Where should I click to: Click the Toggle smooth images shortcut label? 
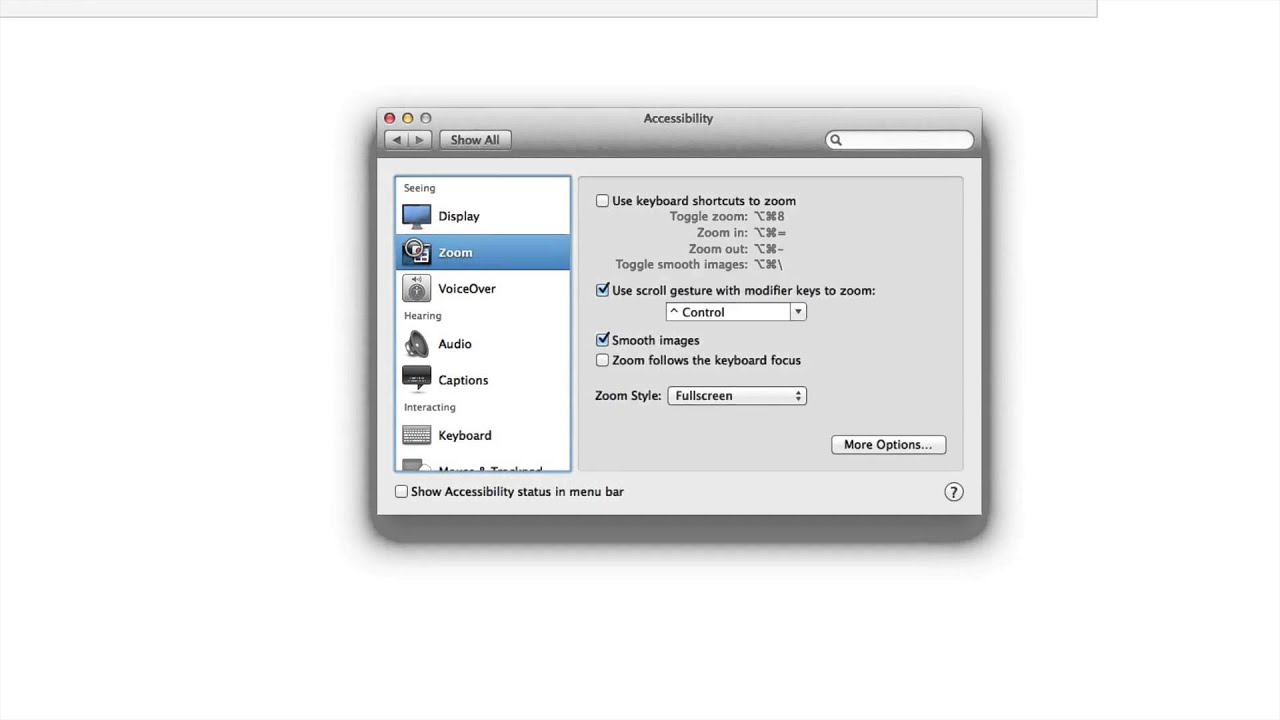pyautogui.click(x=681, y=265)
